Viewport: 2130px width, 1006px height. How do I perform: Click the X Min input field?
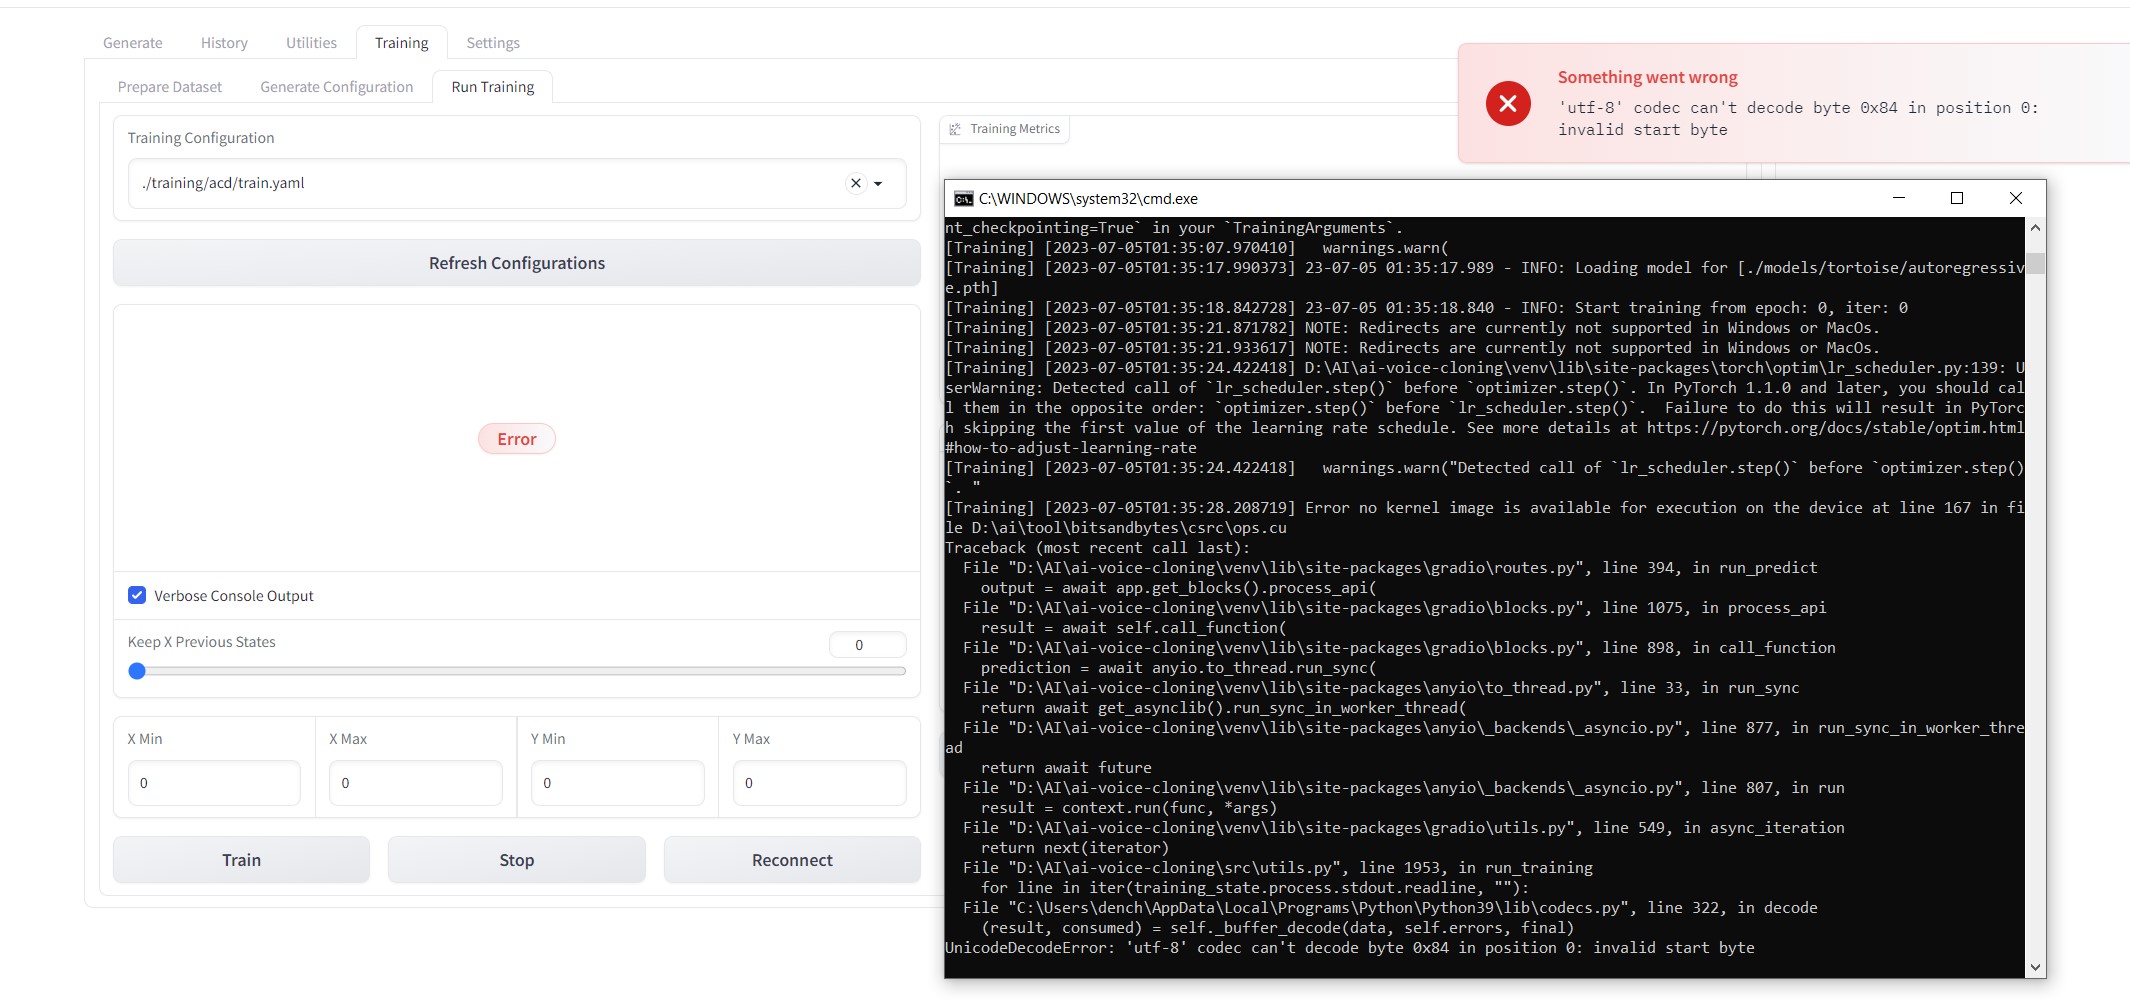214,783
